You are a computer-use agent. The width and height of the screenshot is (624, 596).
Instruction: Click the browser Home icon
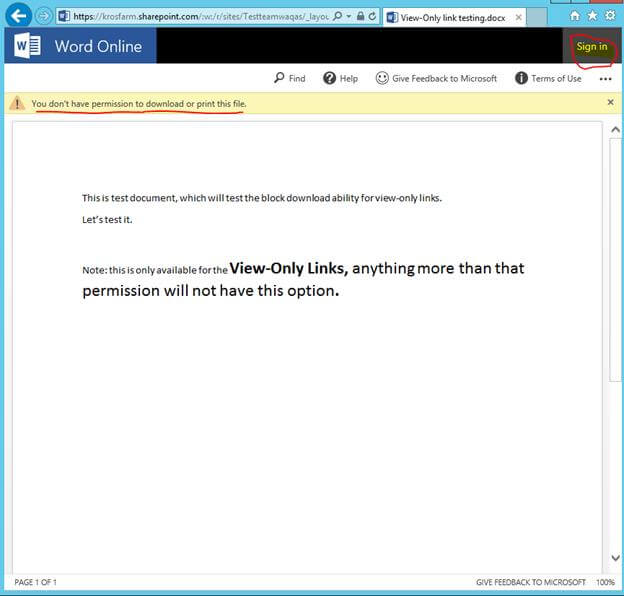point(575,16)
